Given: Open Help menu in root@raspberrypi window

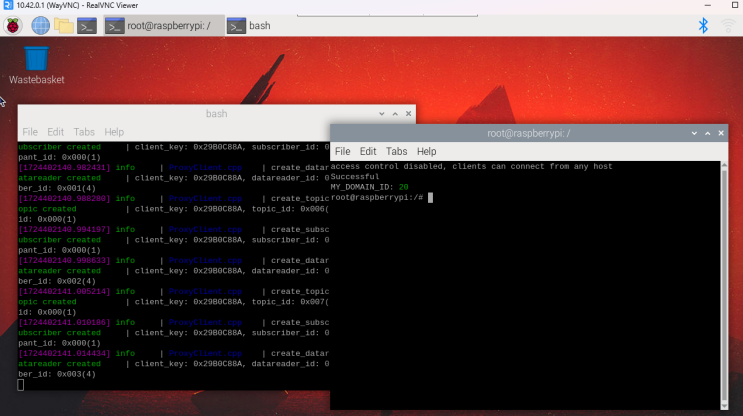Looking at the screenshot, I should [x=426, y=151].
